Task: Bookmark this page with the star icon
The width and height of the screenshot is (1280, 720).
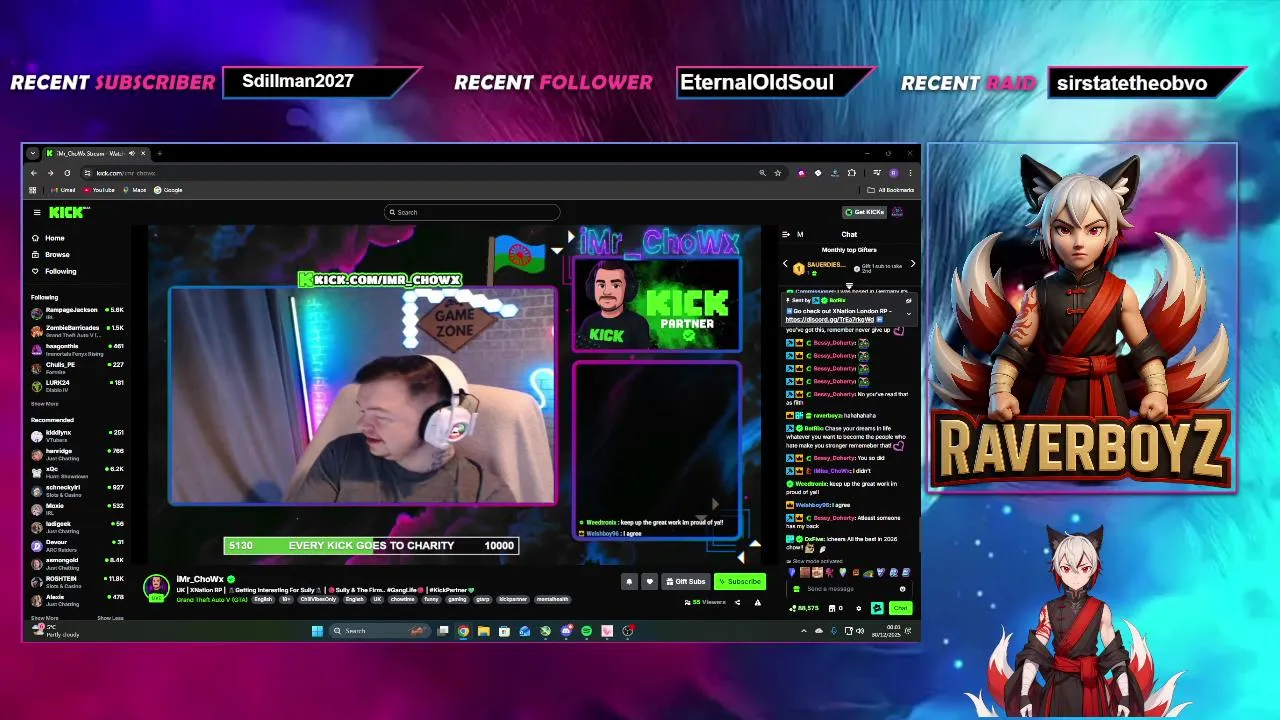Action: tap(778, 173)
